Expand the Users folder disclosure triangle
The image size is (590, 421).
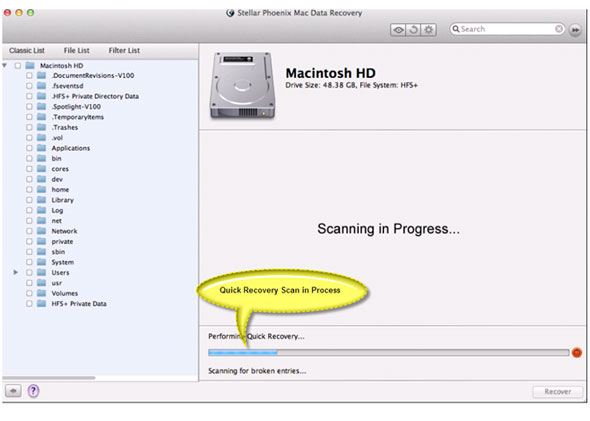point(15,272)
